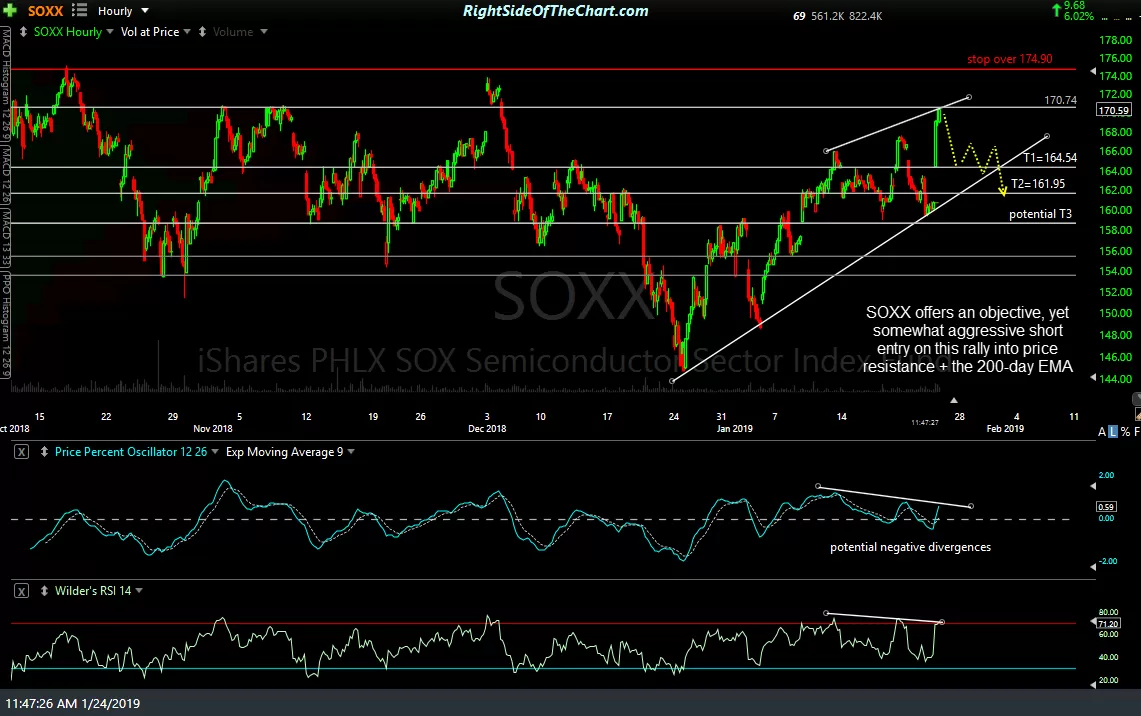Click the Wilder's RSI 14 label
1141x716 pixels.
[93, 591]
